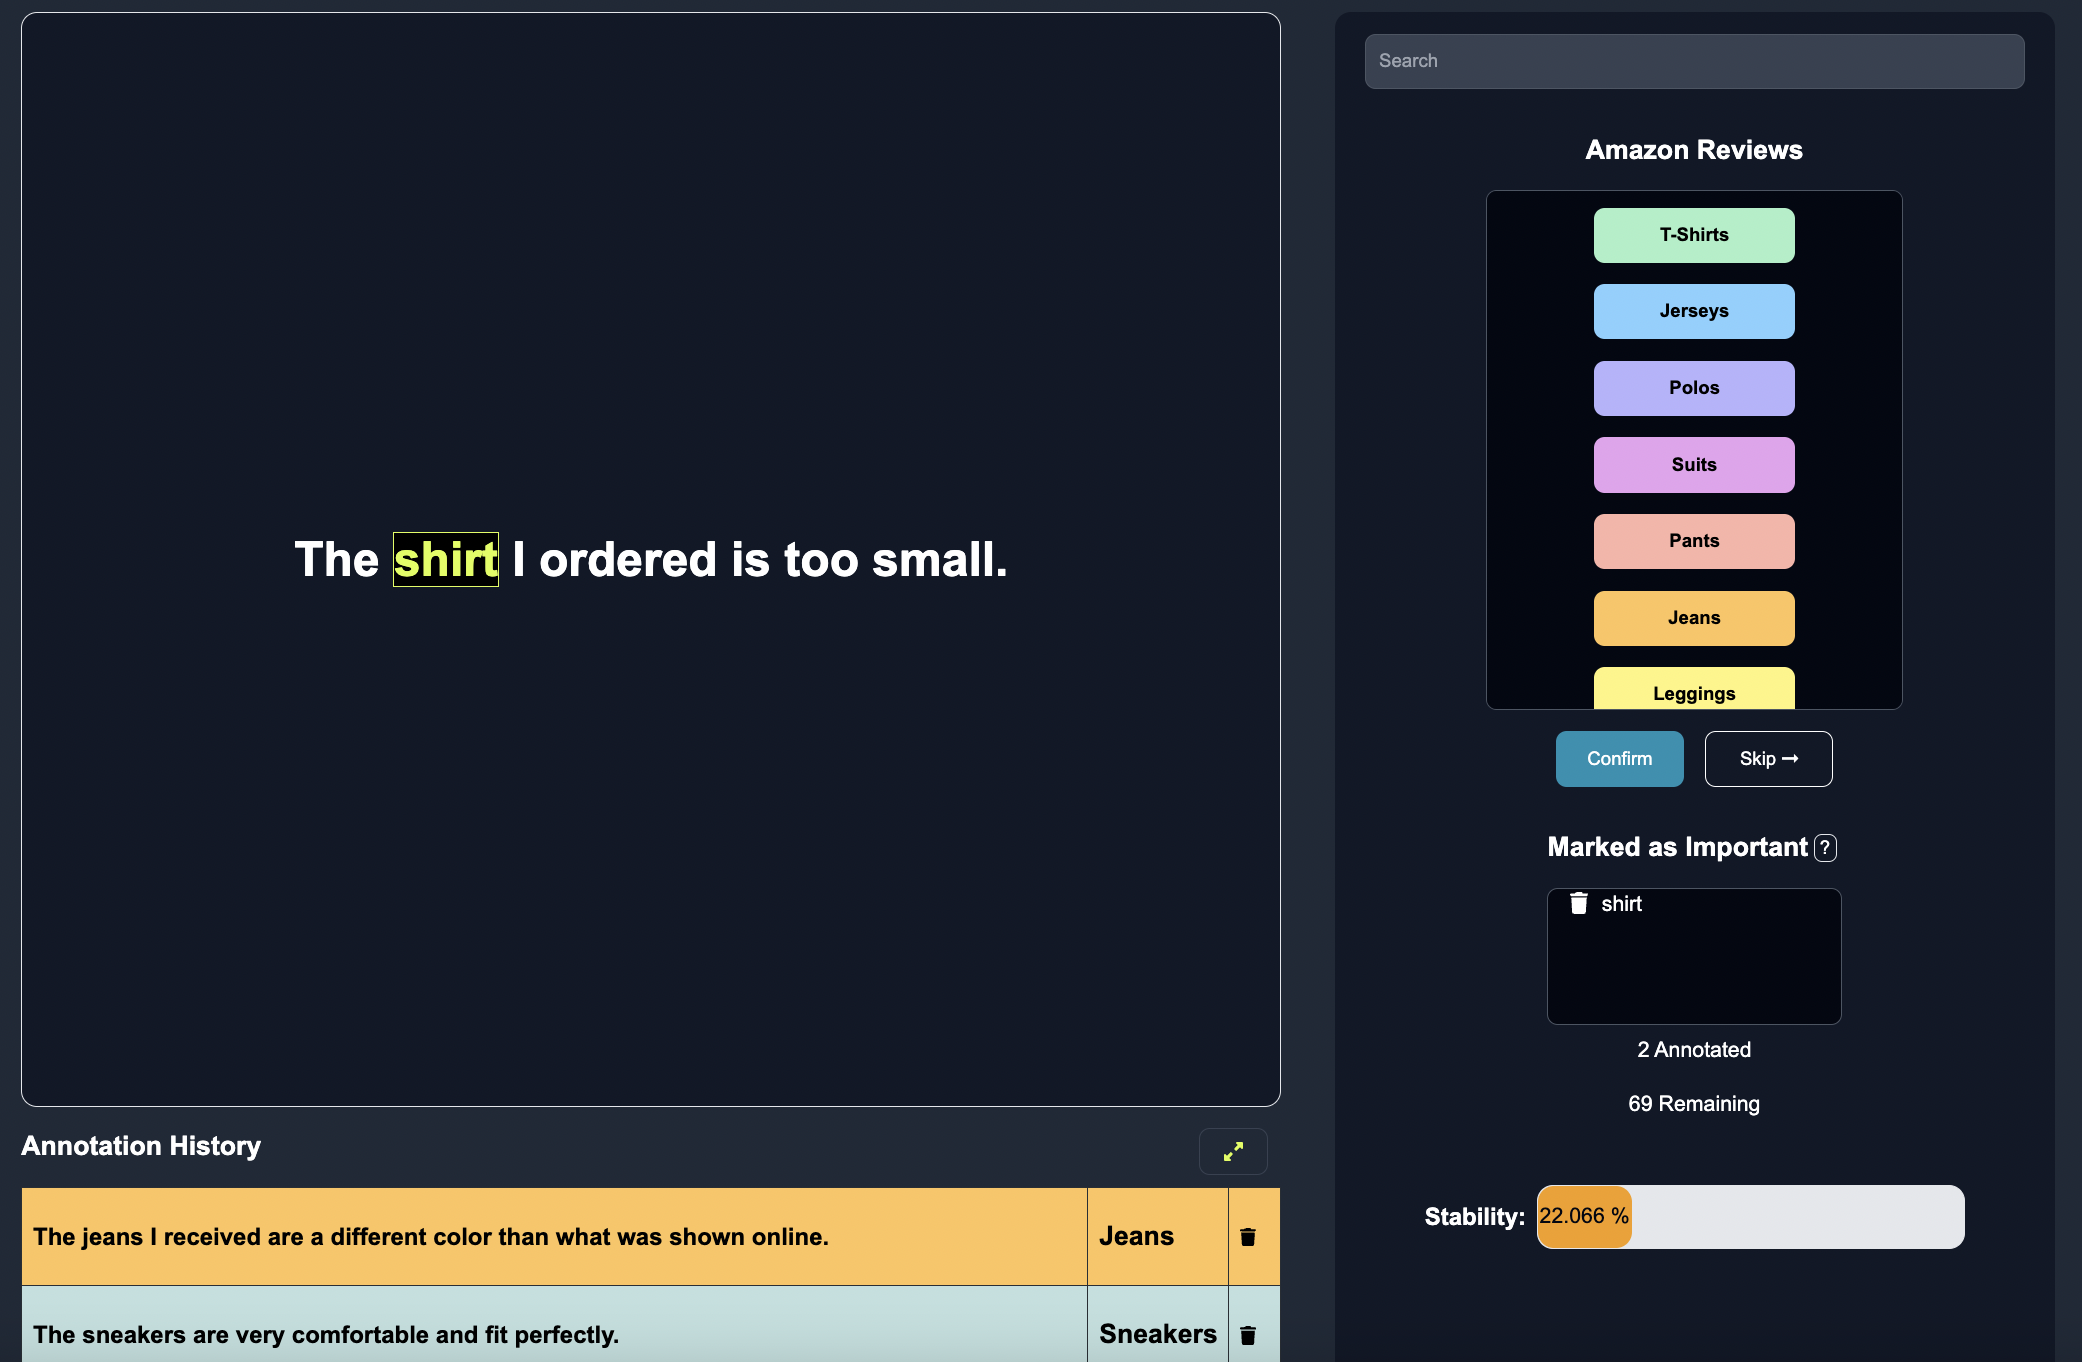
Task: Click the Skip arrow button
Action: click(1767, 757)
